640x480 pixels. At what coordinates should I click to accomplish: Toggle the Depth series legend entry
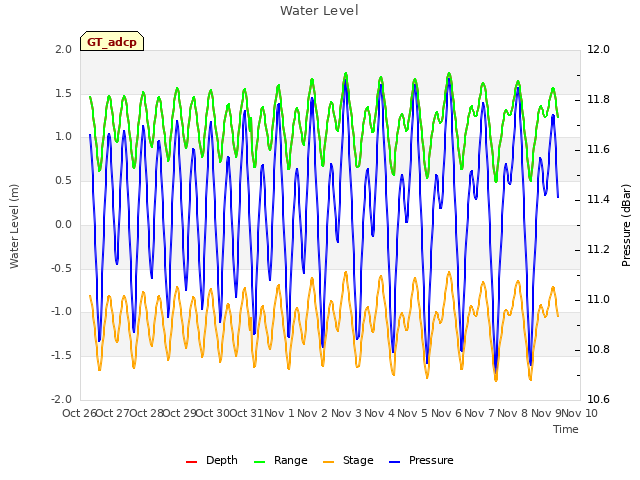211,460
